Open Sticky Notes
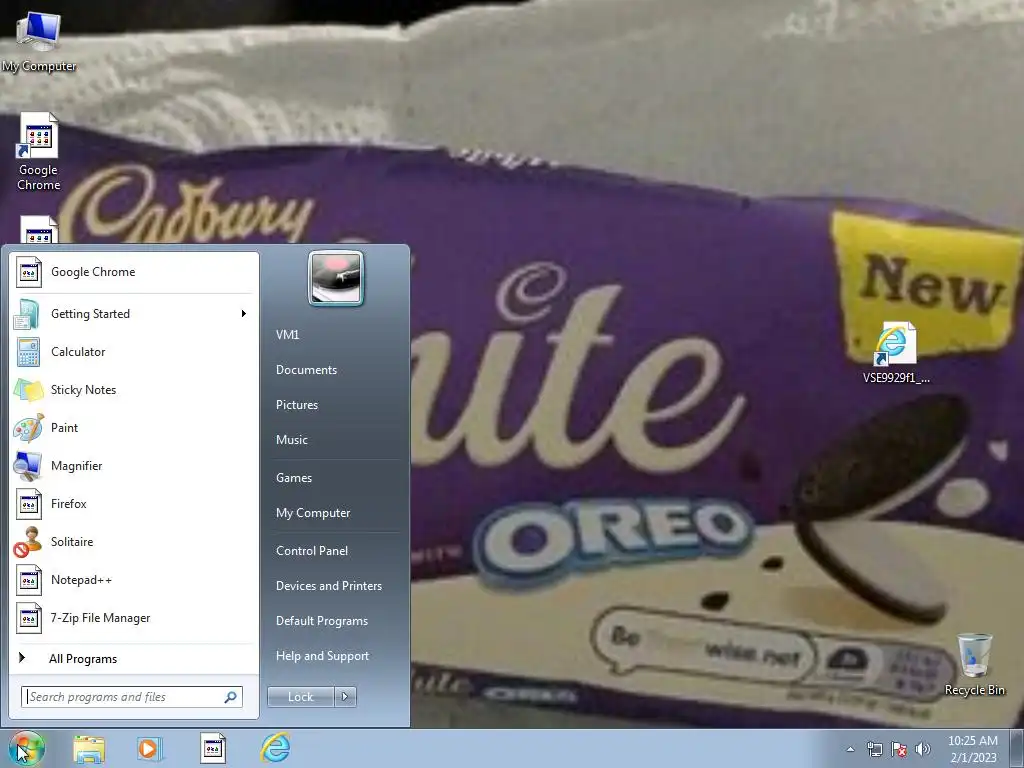This screenshot has height=768, width=1024. 134,390
